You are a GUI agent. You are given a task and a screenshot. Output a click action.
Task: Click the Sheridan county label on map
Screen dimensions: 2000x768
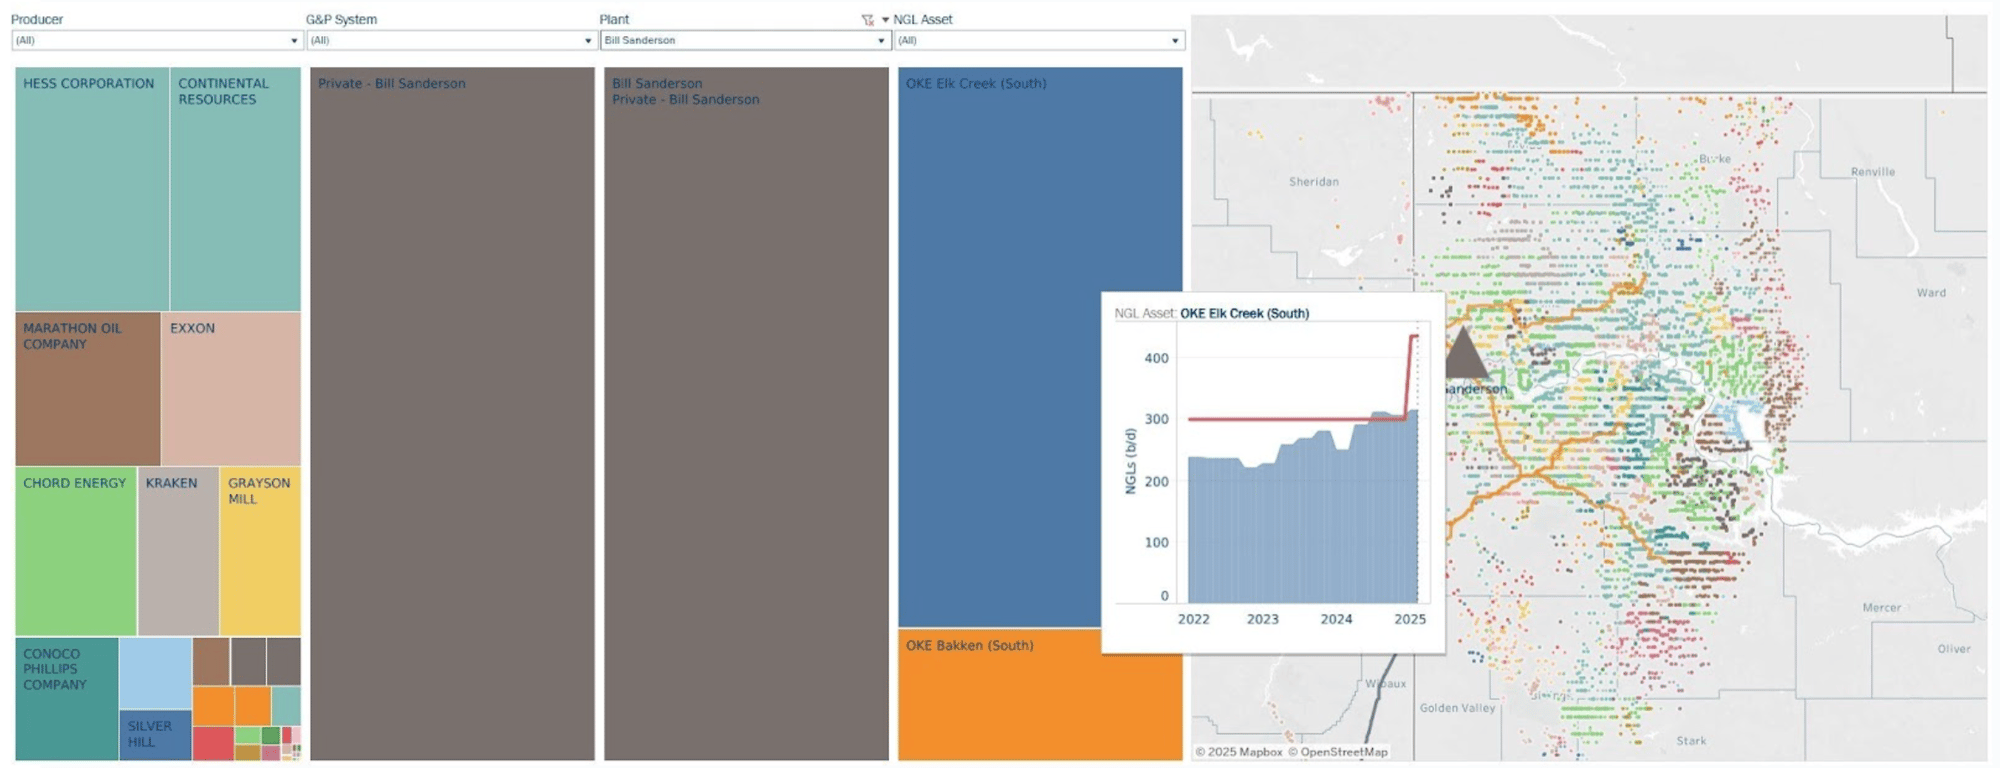(x=1313, y=182)
